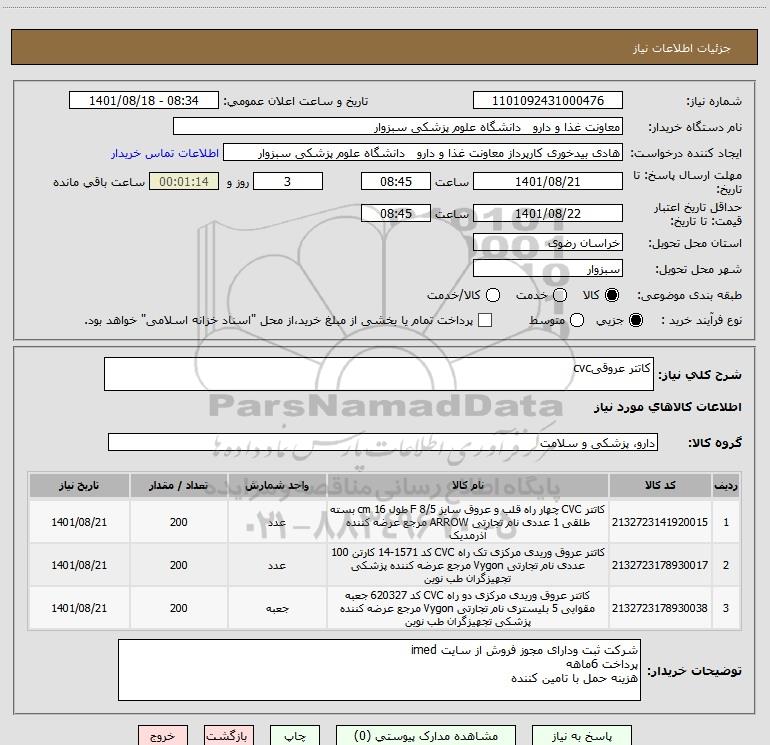The image size is (770, 745).
Task: Click the خروج exit button
Action: click(163, 736)
